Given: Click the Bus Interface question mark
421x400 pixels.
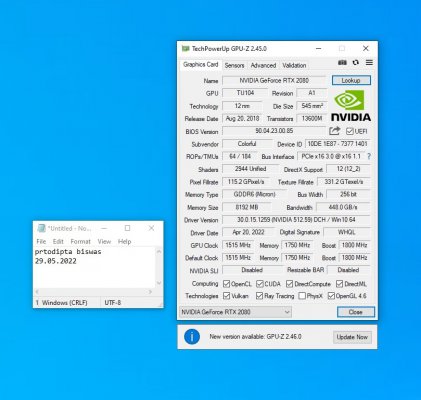Looking at the screenshot, I should 369,156.
